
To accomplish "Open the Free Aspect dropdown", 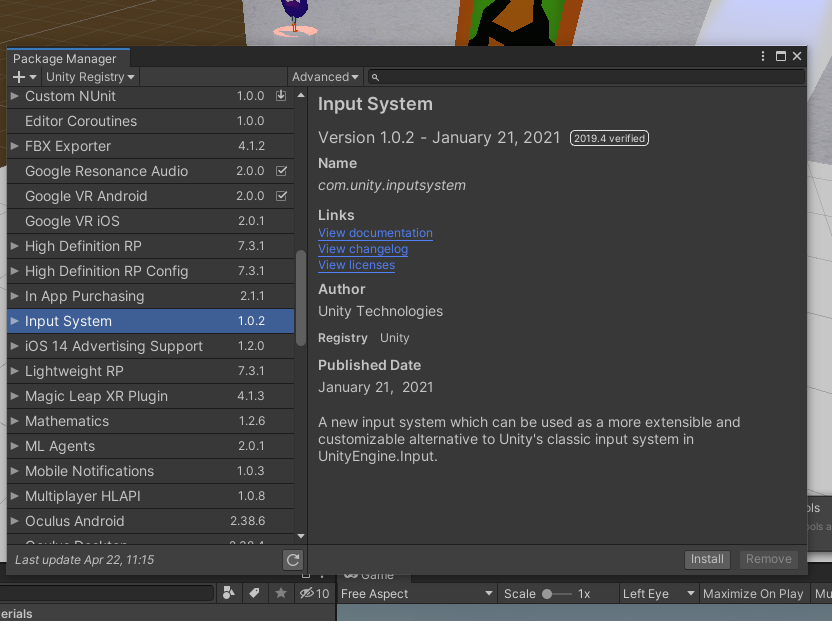I will click(x=416, y=593).
